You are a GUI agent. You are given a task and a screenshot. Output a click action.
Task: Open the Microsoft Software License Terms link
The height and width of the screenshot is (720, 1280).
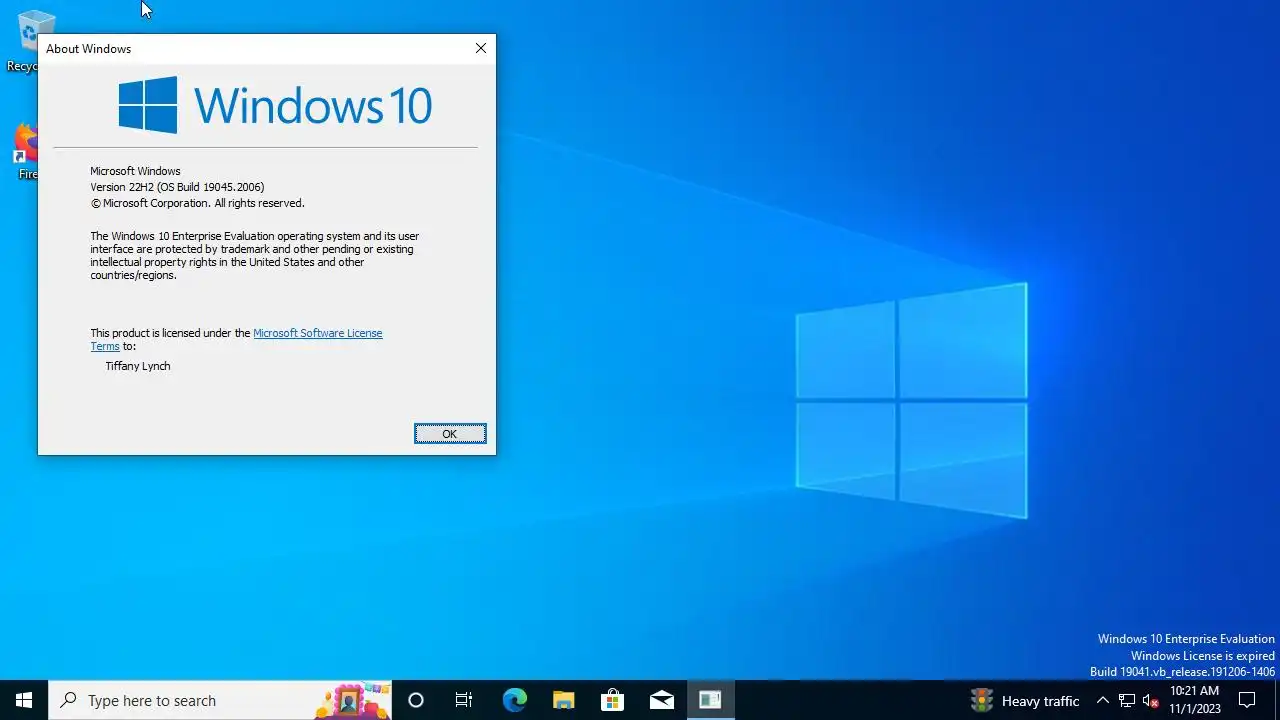tap(317, 333)
